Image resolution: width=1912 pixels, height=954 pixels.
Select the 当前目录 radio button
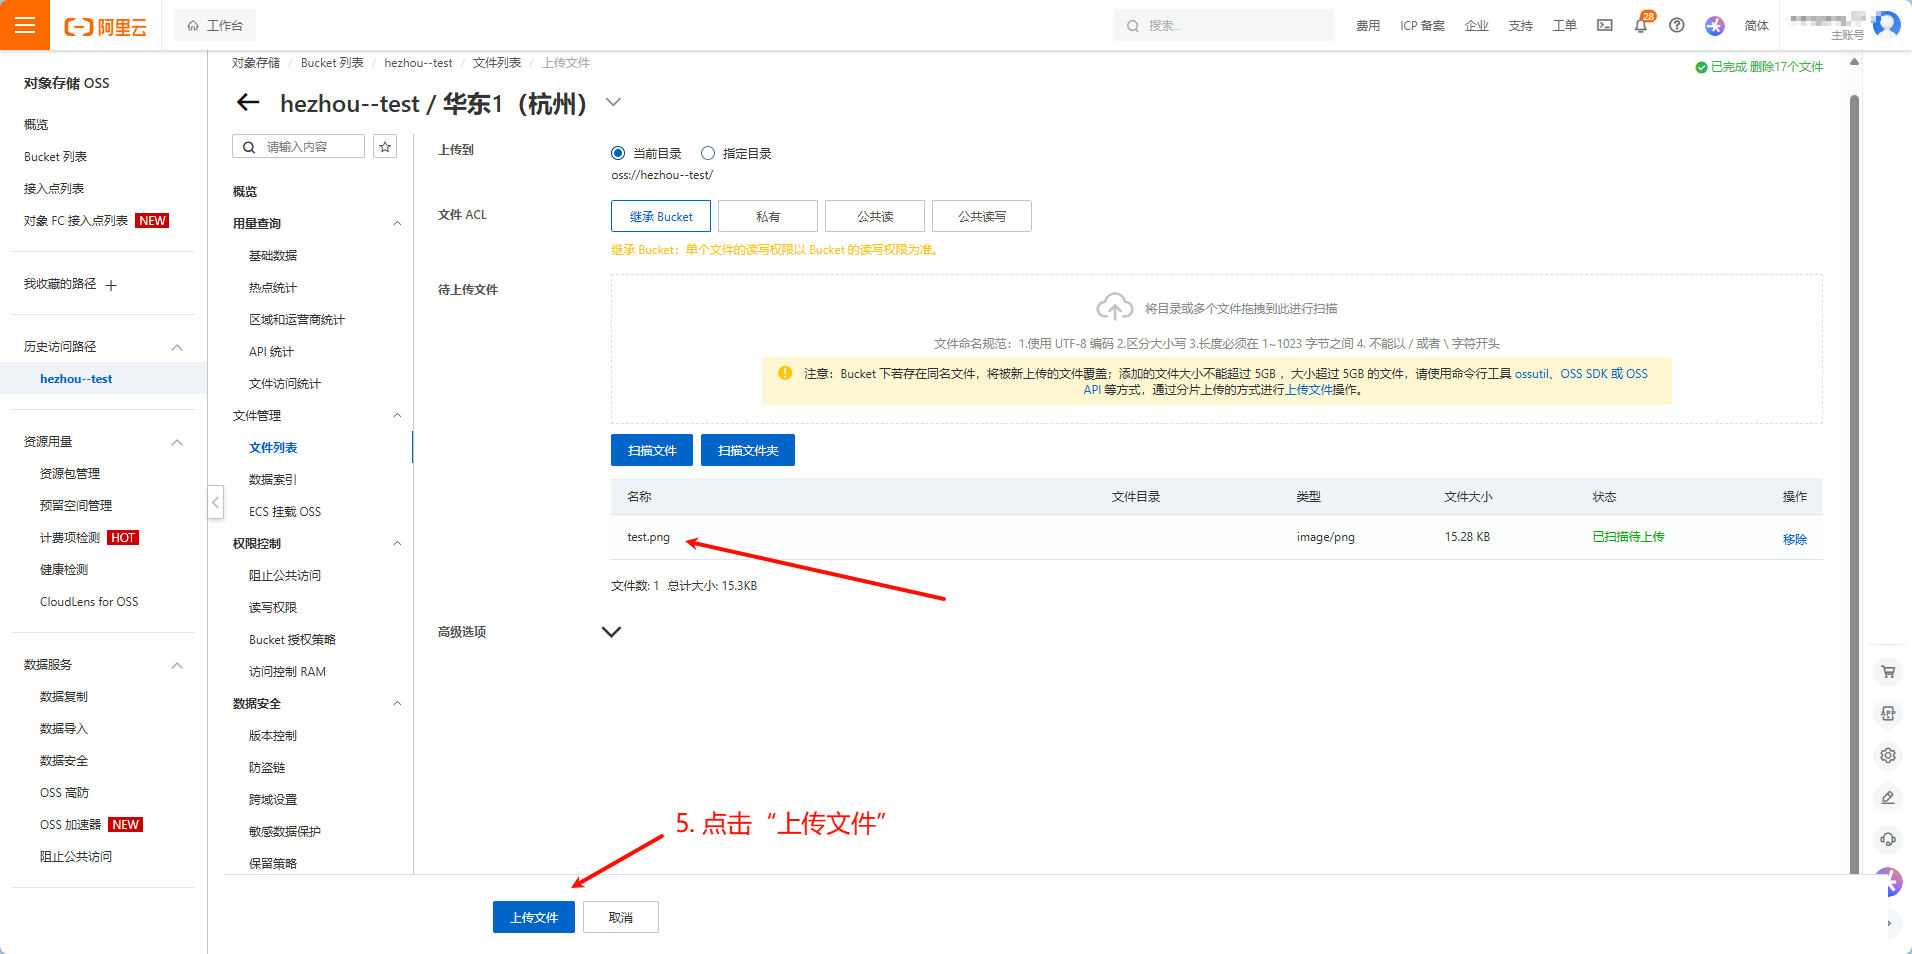point(618,153)
